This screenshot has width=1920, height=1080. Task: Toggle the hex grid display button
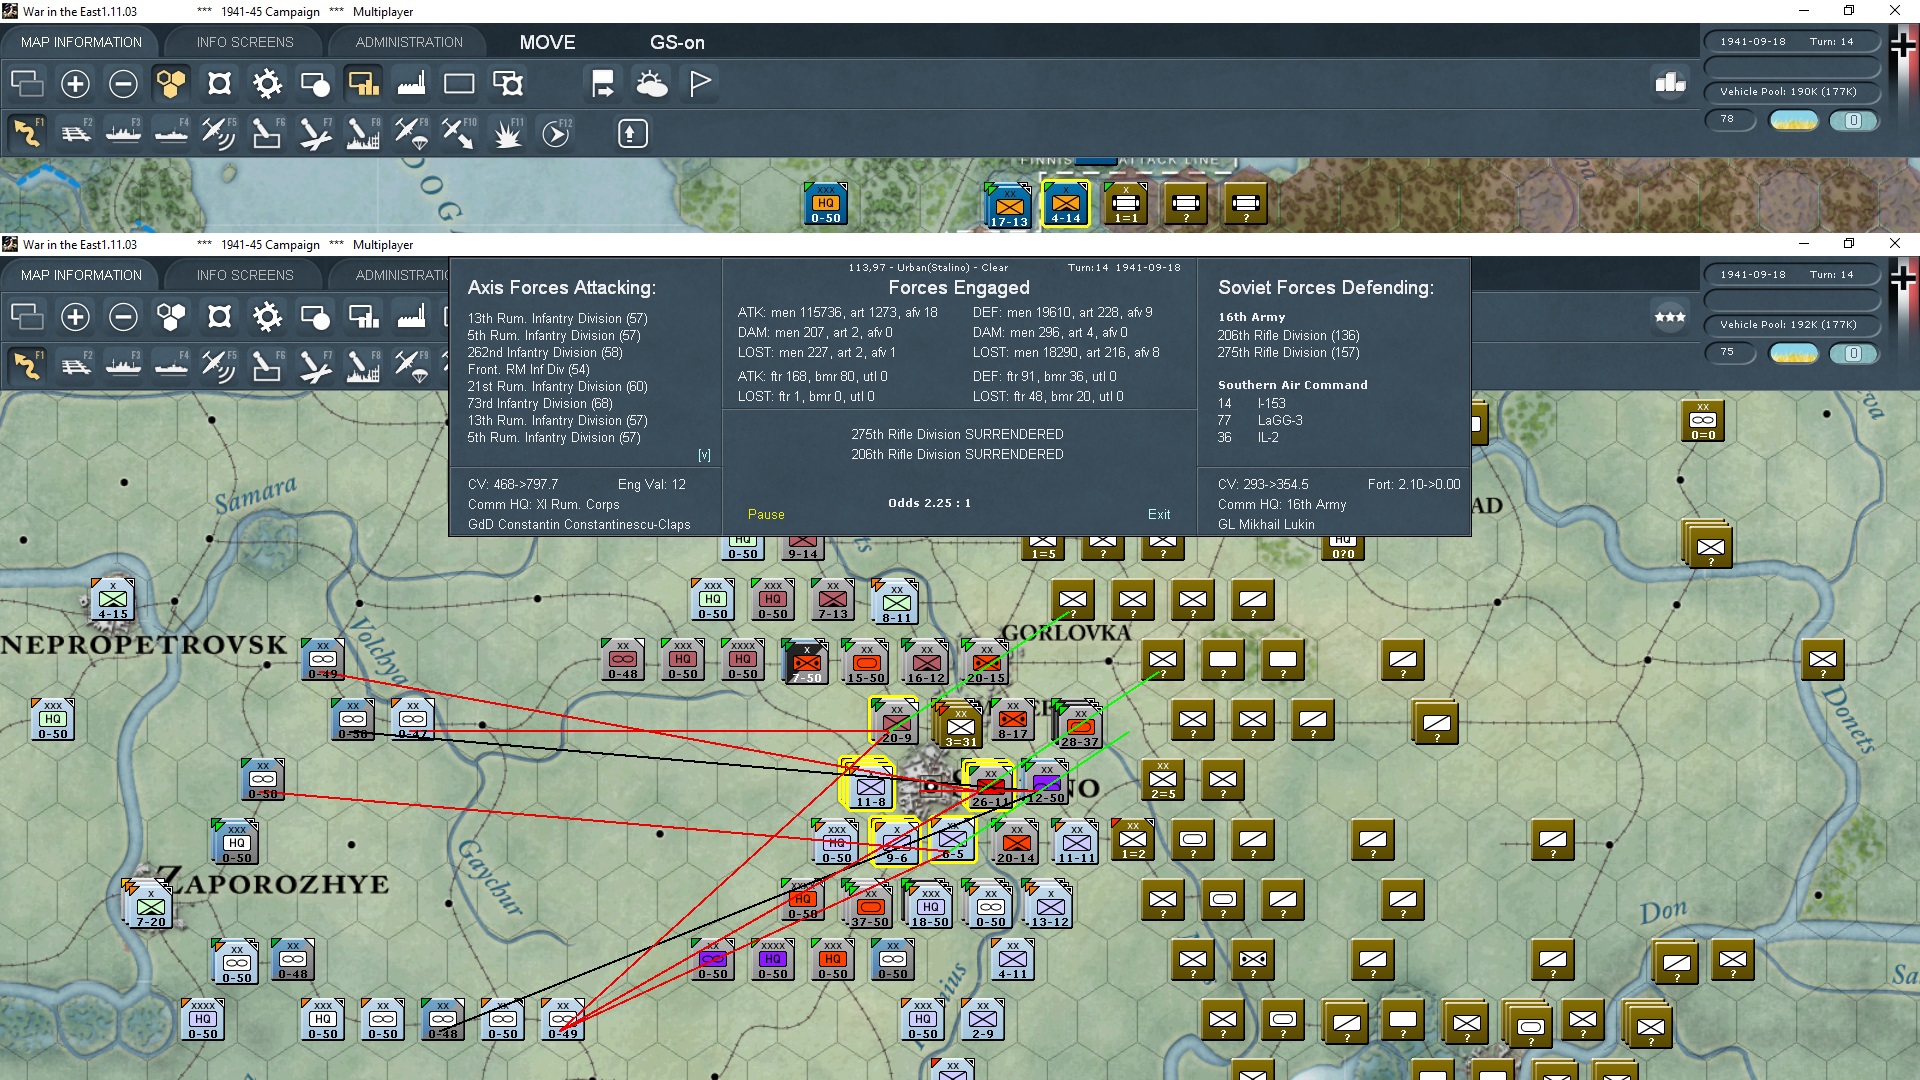tap(171, 84)
